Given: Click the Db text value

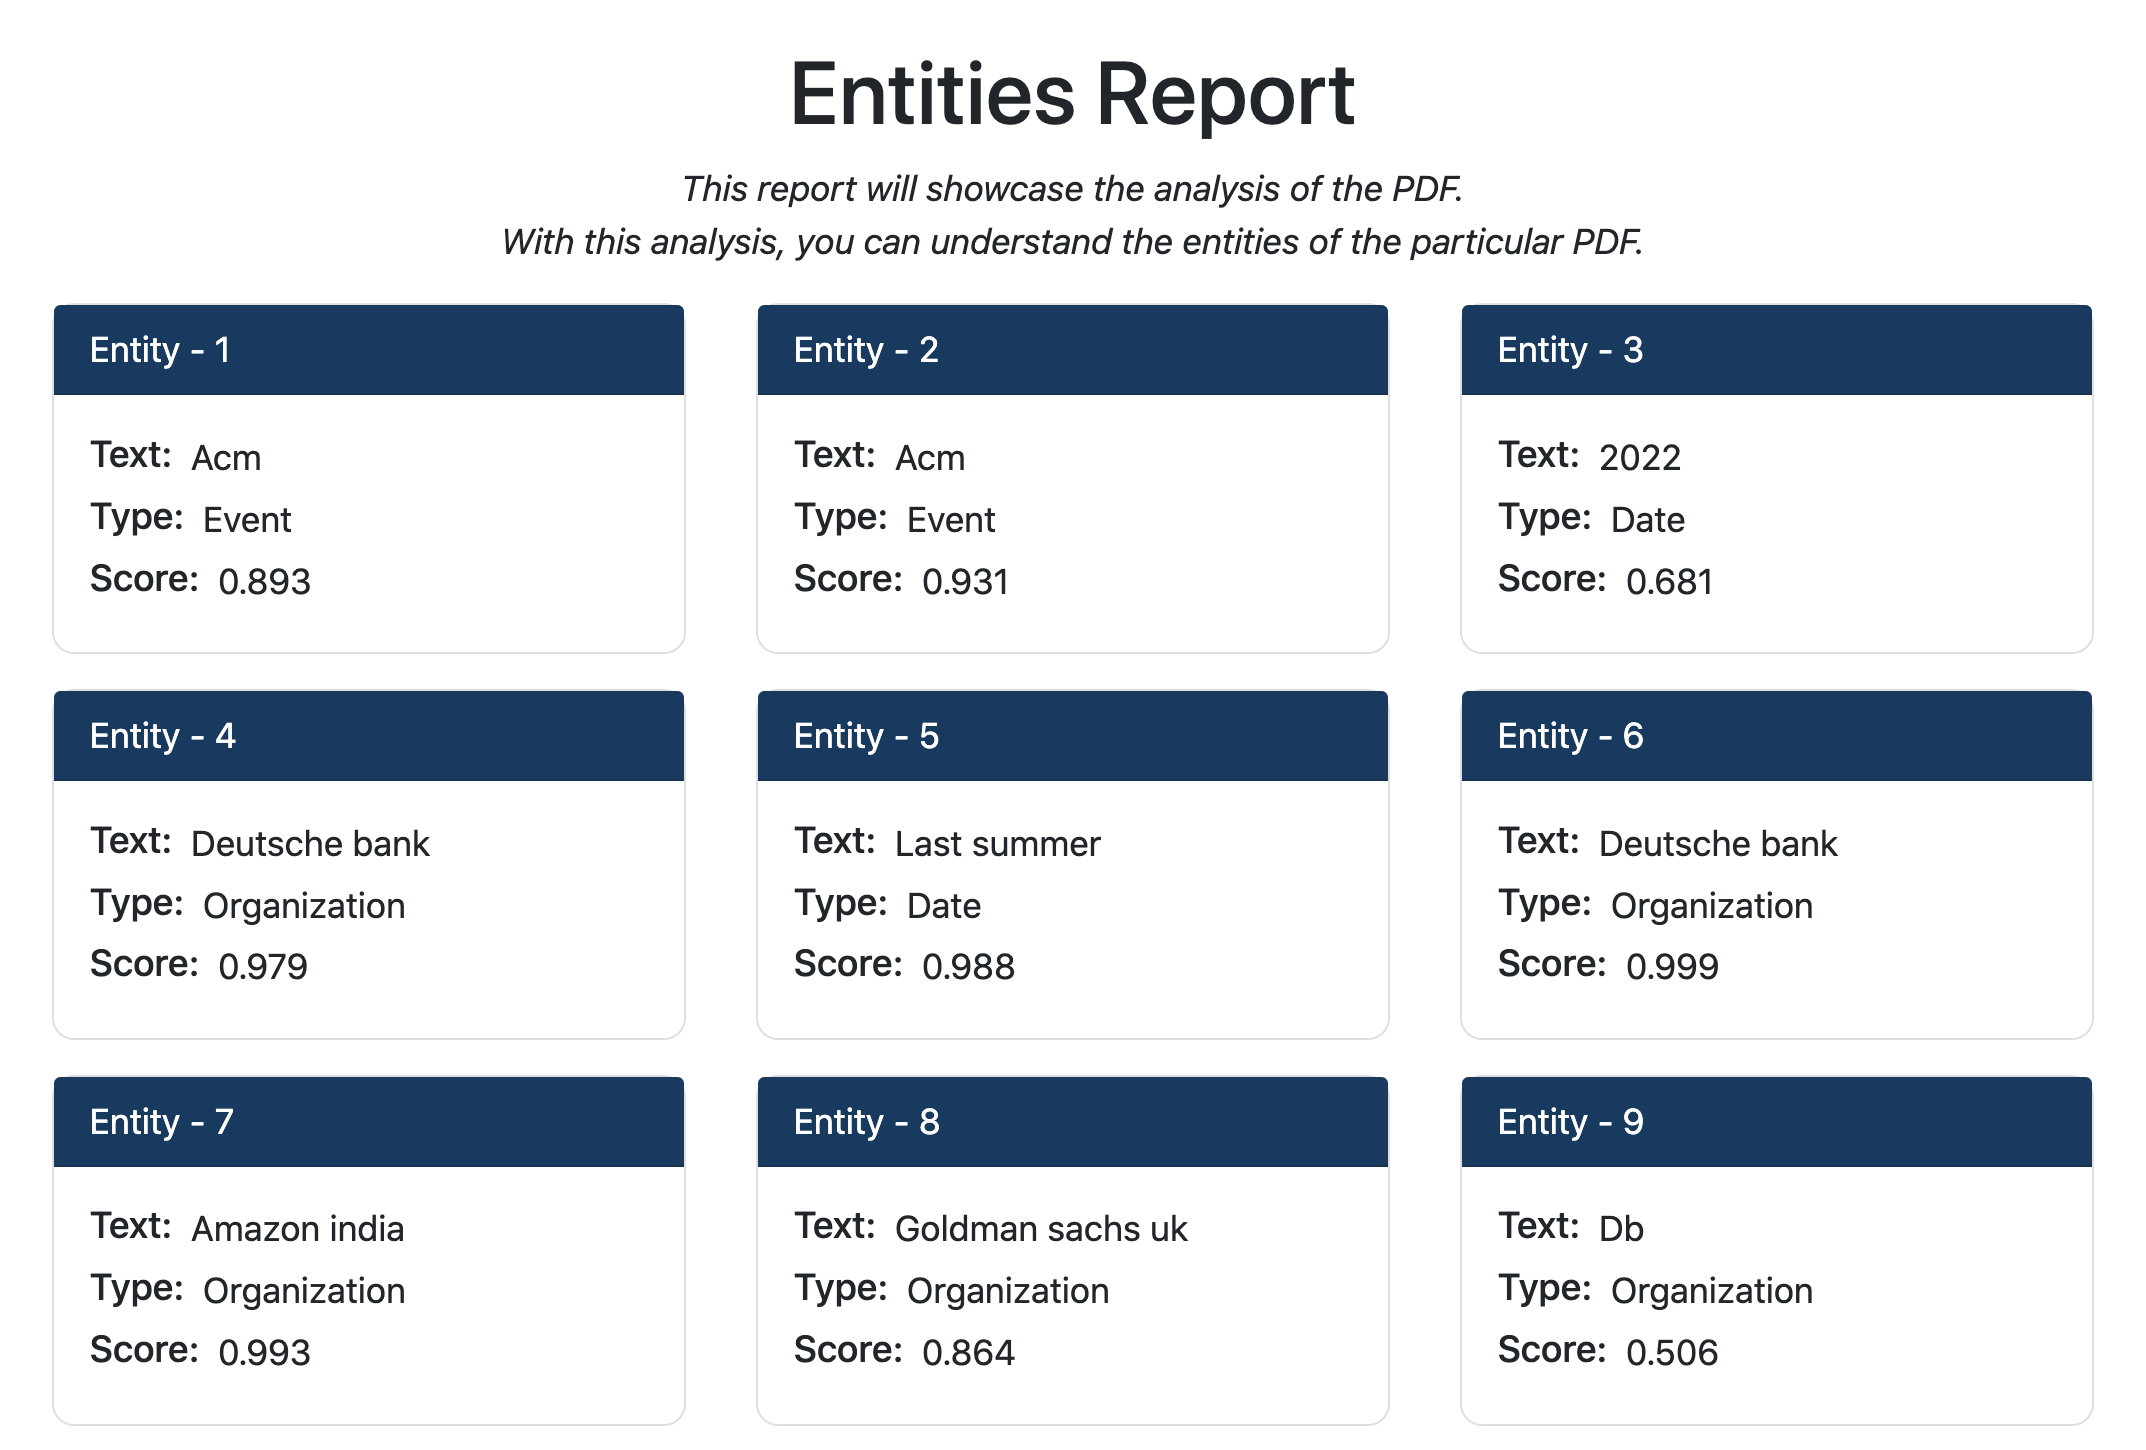Looking at the screenshot, I should pyautogui.click(x=1620, y=1229).
